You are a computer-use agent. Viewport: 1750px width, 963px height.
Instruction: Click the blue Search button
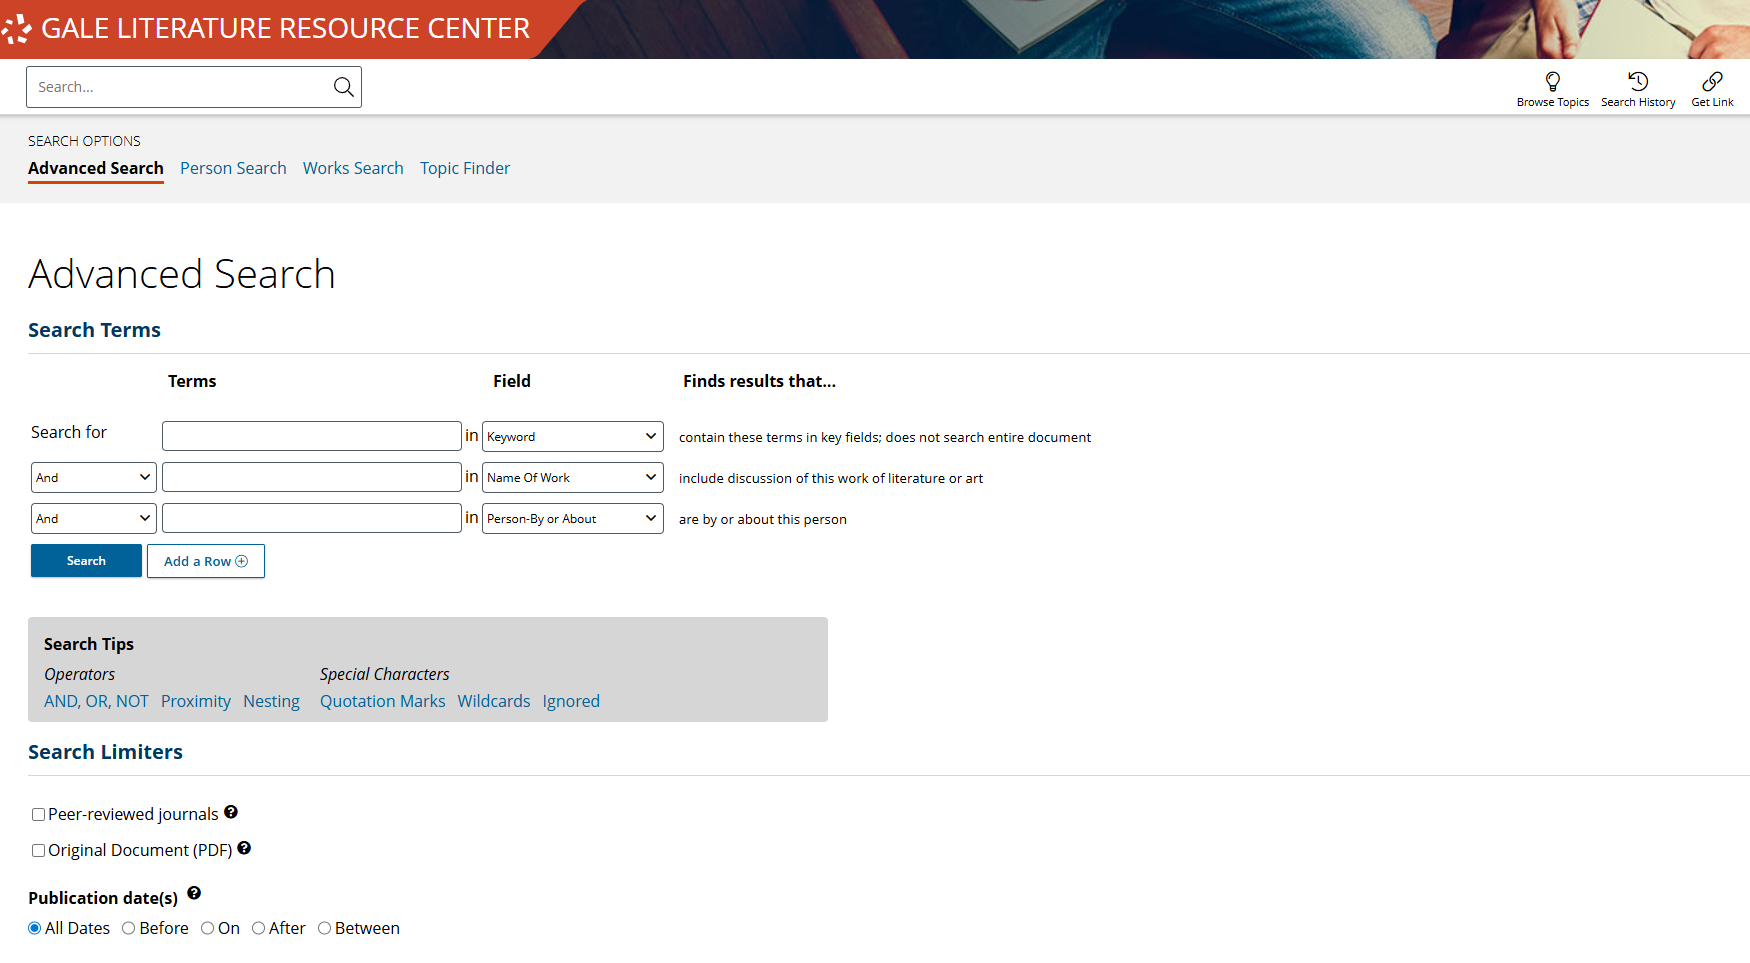[86, 561]
